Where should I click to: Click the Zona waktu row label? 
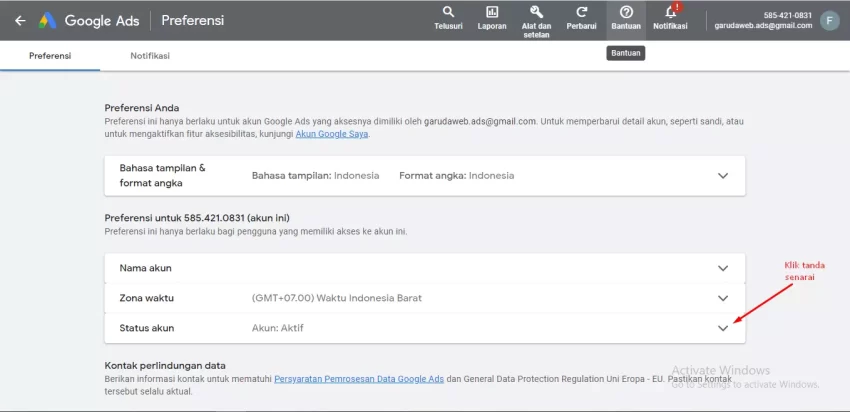pos(146,298)
